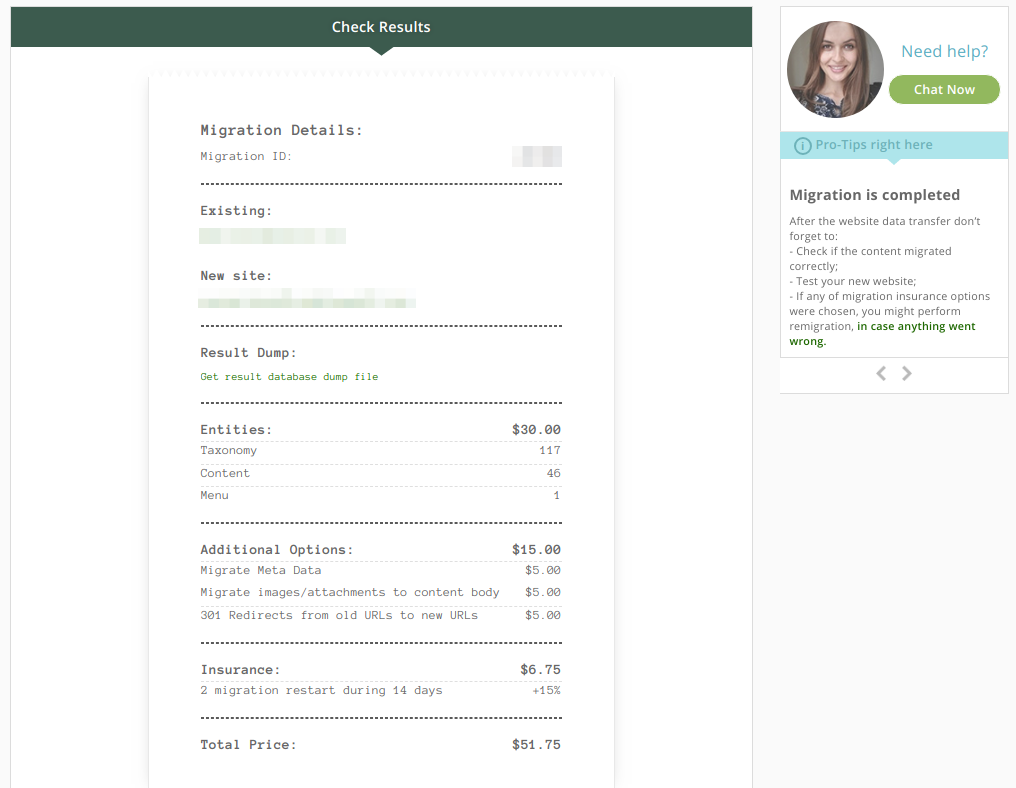Click the 'Total Price:' label
The width and height of the screenshot is (1016, 788).
click(x=248, y=745)
